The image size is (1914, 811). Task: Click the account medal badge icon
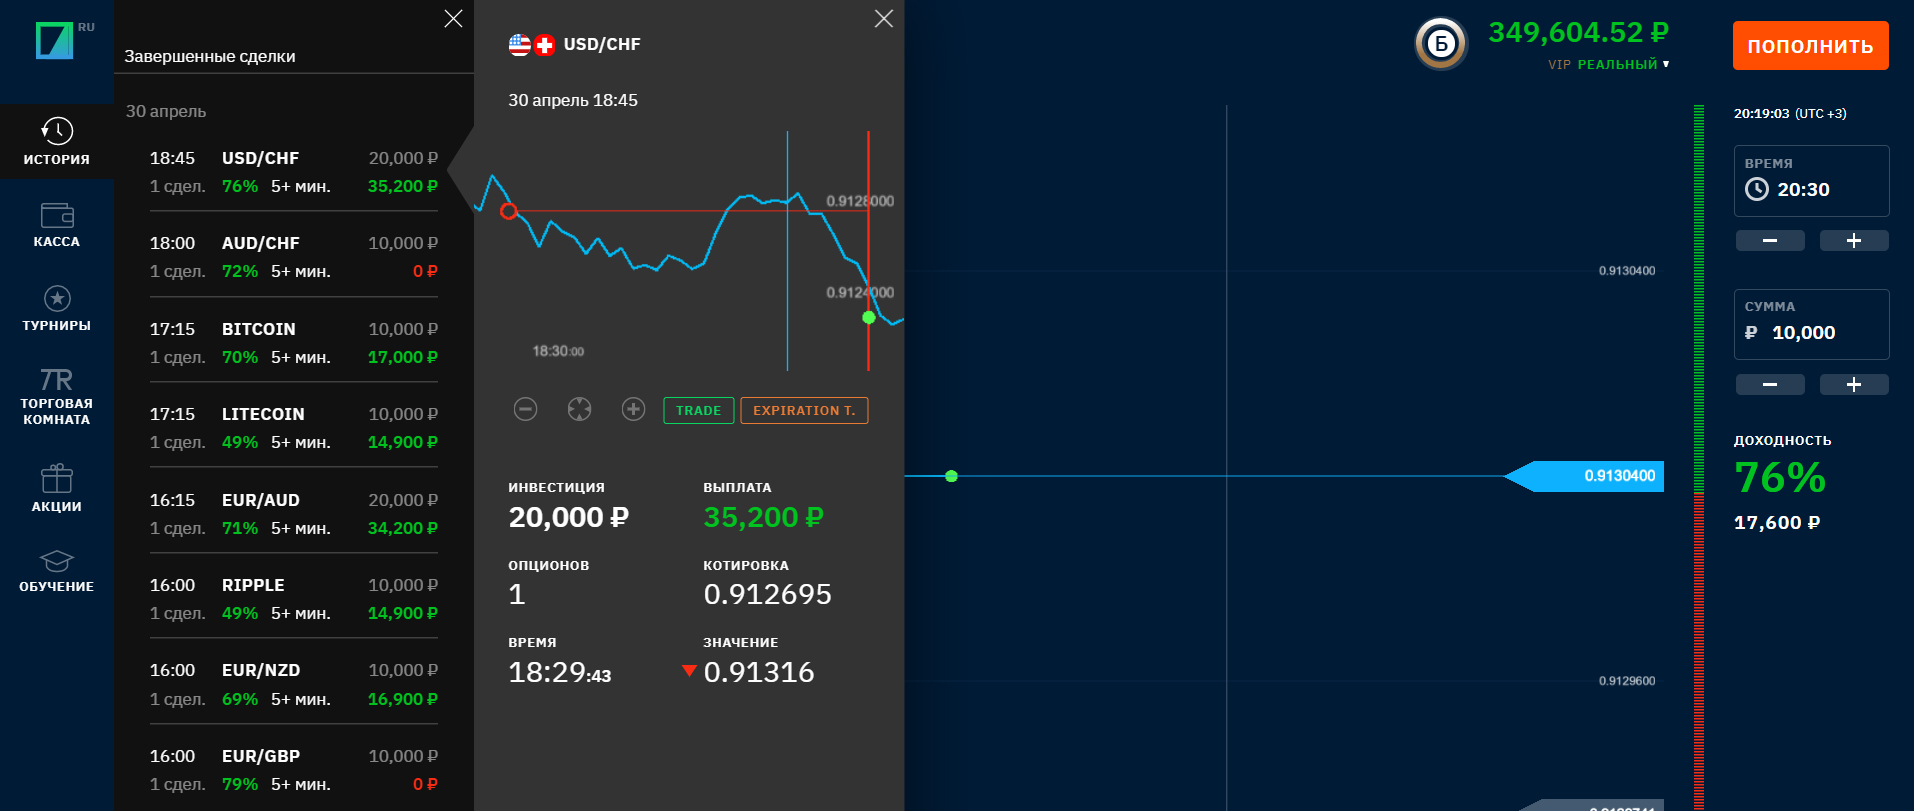point(1441,43)
